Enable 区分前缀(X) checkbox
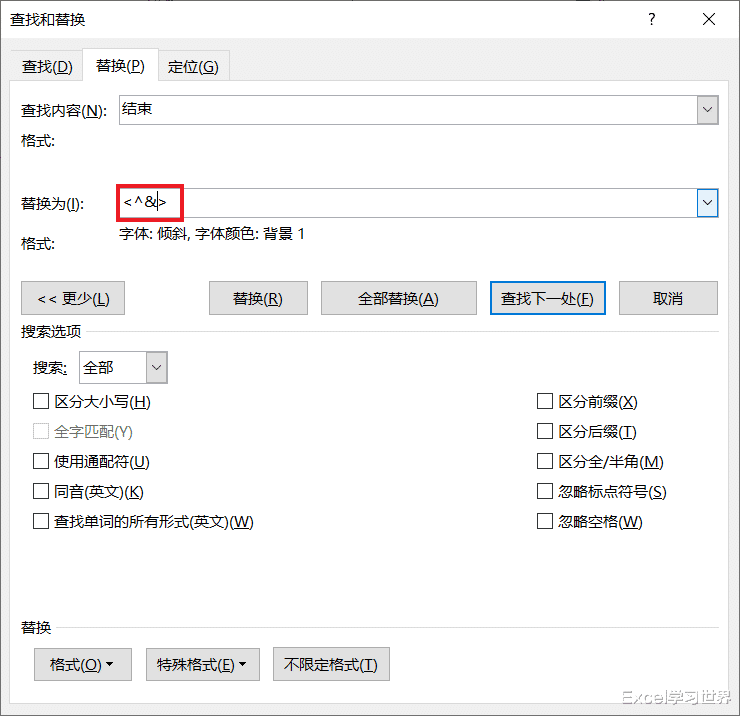 pos(545,402)
